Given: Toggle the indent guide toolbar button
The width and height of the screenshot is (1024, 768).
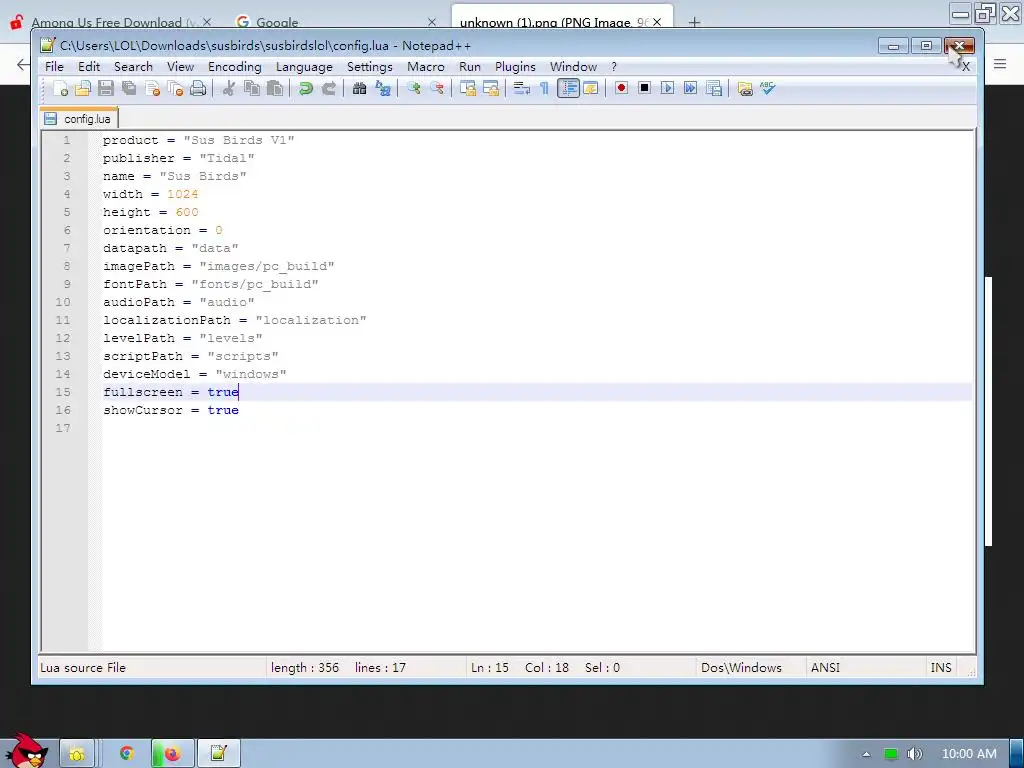Looking at the screenshot, I should point(568,88).
